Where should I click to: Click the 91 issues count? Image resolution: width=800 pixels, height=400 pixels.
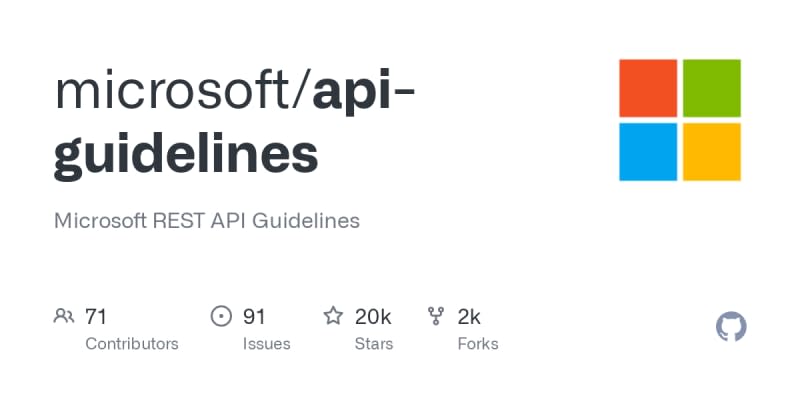click(254, 317)
